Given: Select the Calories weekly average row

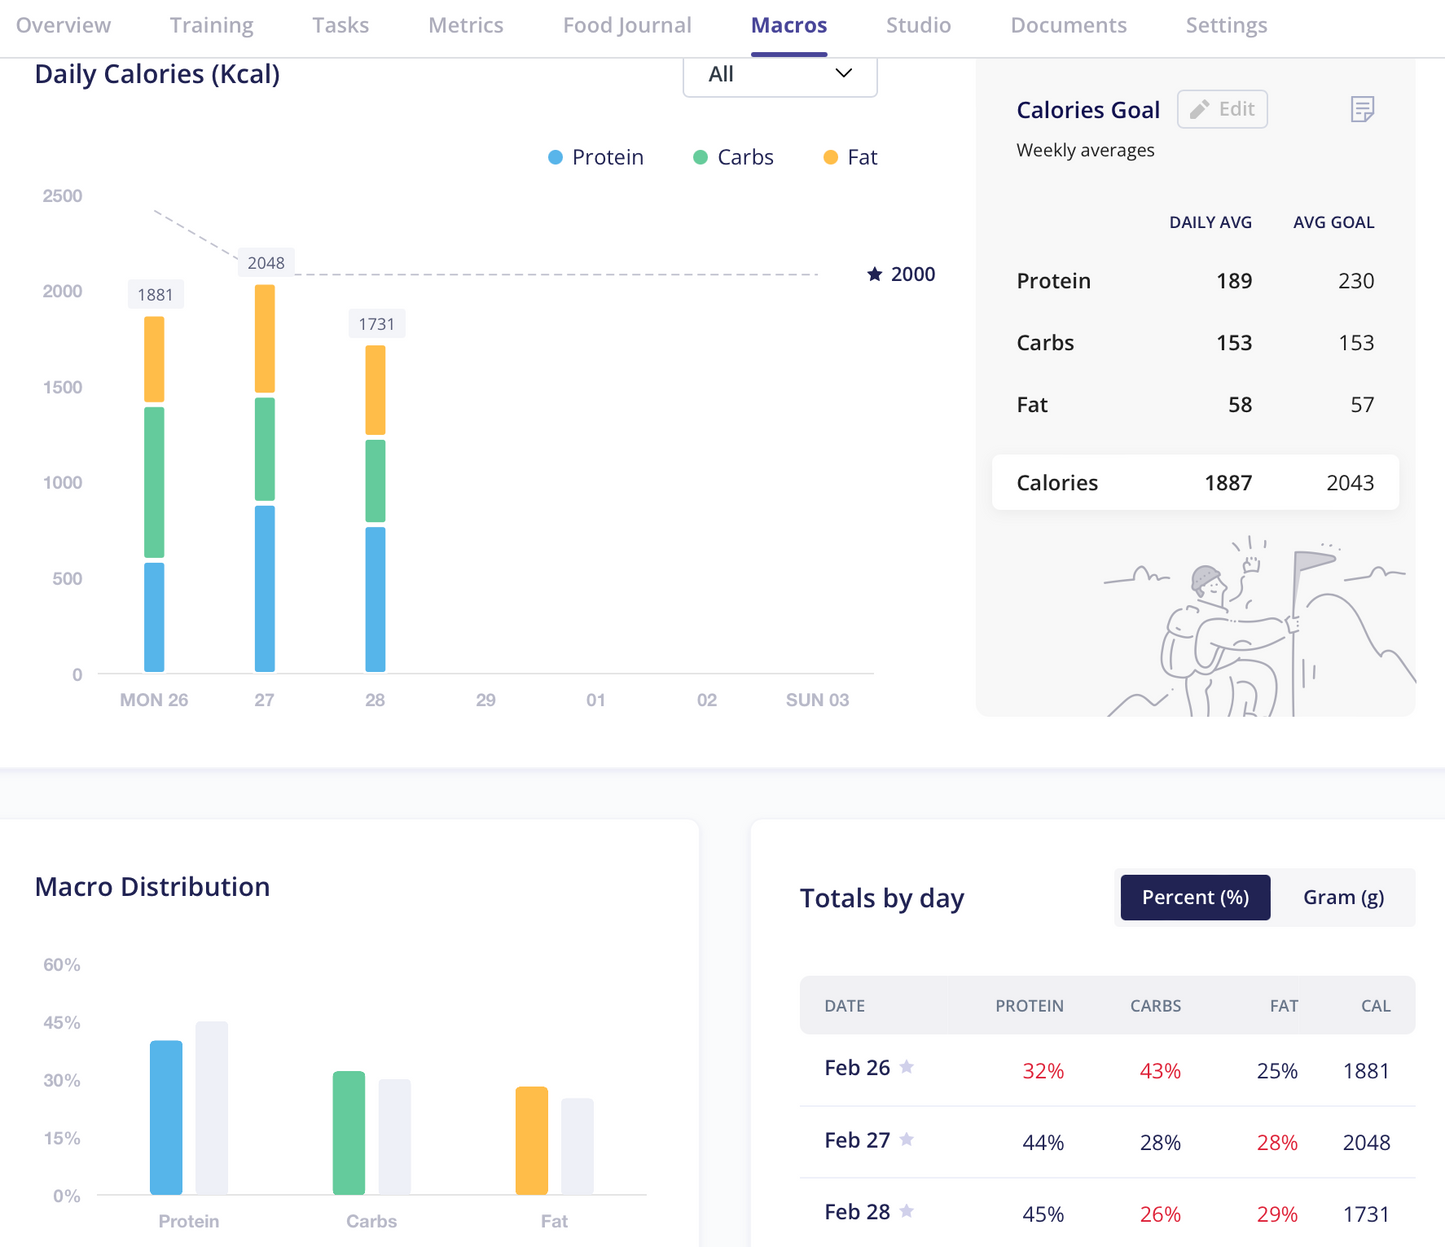Looking at the screenshot, I should click(1195, 482).
